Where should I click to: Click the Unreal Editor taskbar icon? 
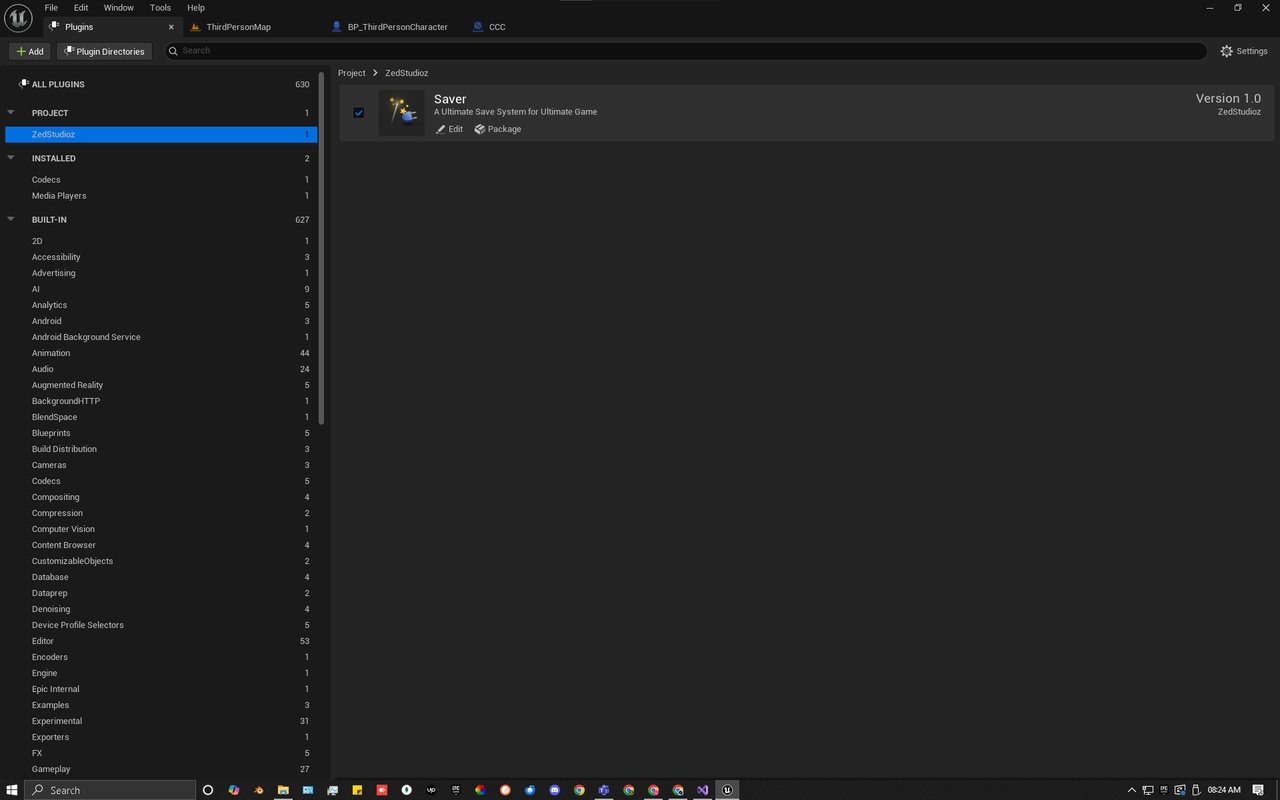[727, 790]
